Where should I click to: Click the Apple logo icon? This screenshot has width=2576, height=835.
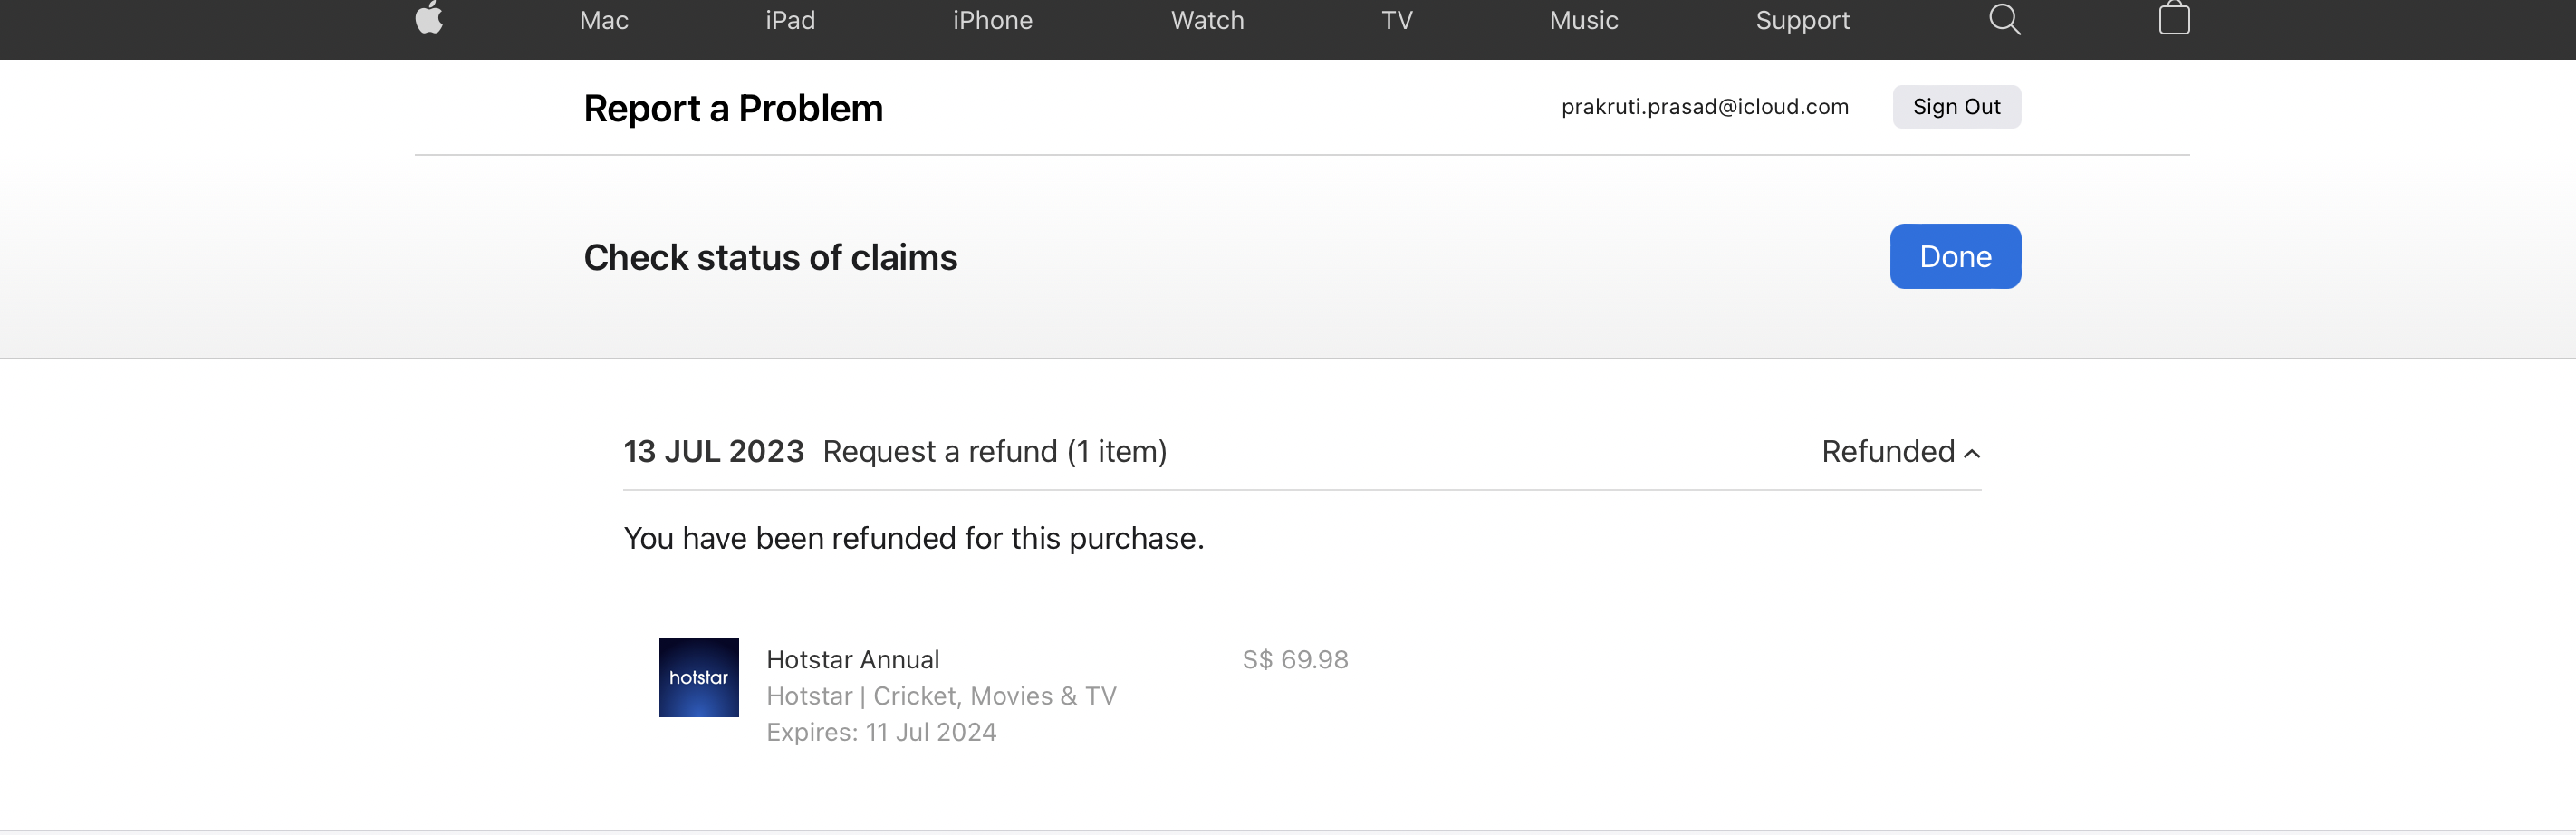(x=429, y=19)
